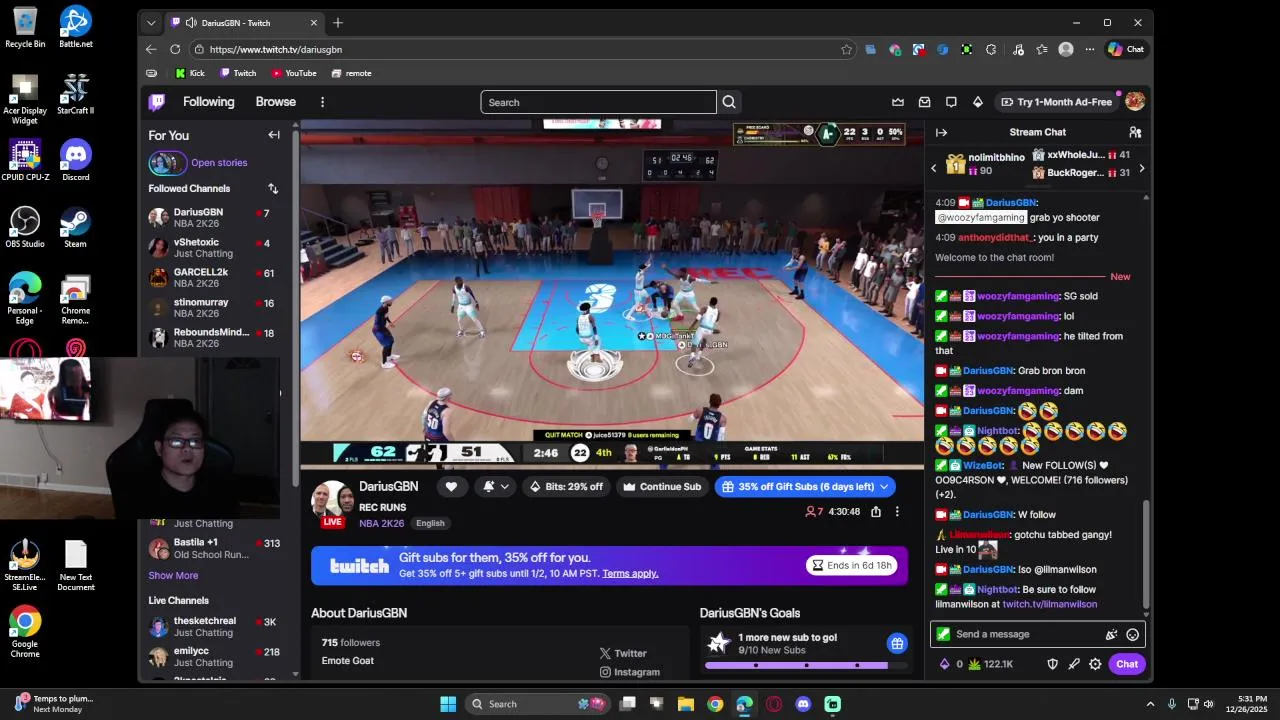Show hidden tray icons chevron
The image size is (1280, 720).
point(1149,704)
